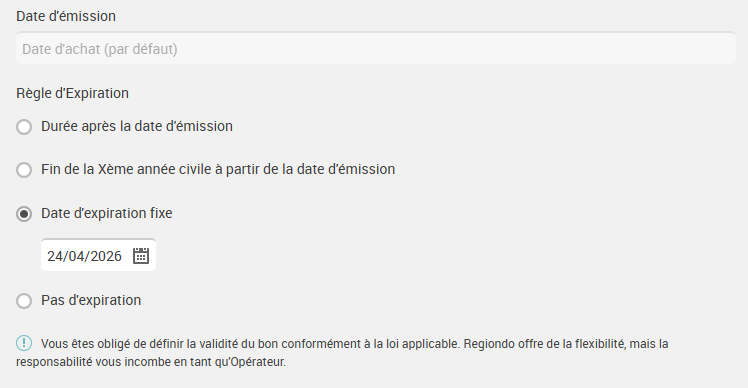This screenshot has height=388, width=748.
Task: Click the Règle d'Expiration section heading
Action: coord(73,93)
